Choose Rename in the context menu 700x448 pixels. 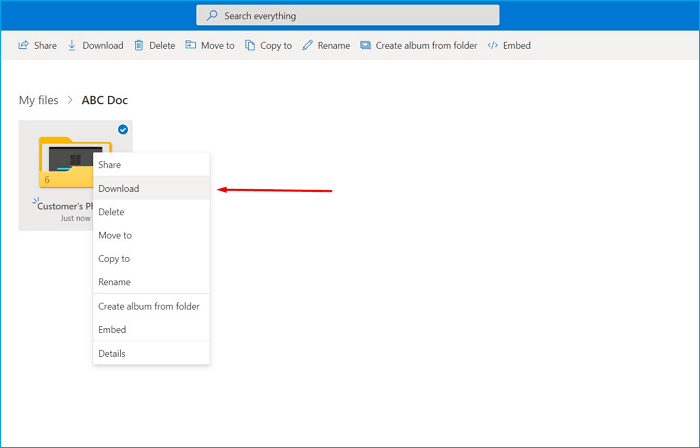coord(114,282)
